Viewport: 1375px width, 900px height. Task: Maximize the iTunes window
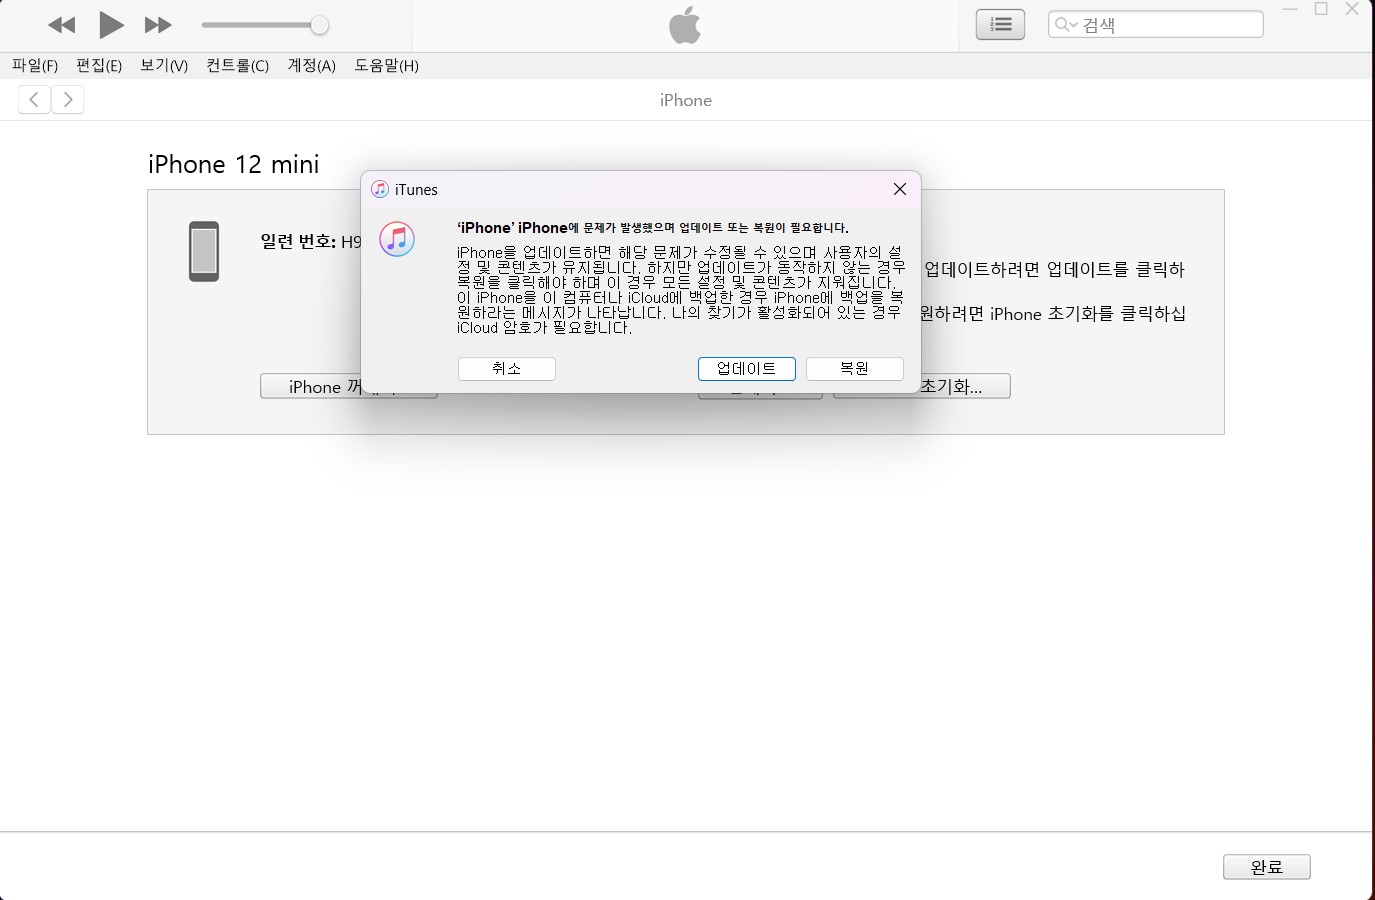[1321, 10]
